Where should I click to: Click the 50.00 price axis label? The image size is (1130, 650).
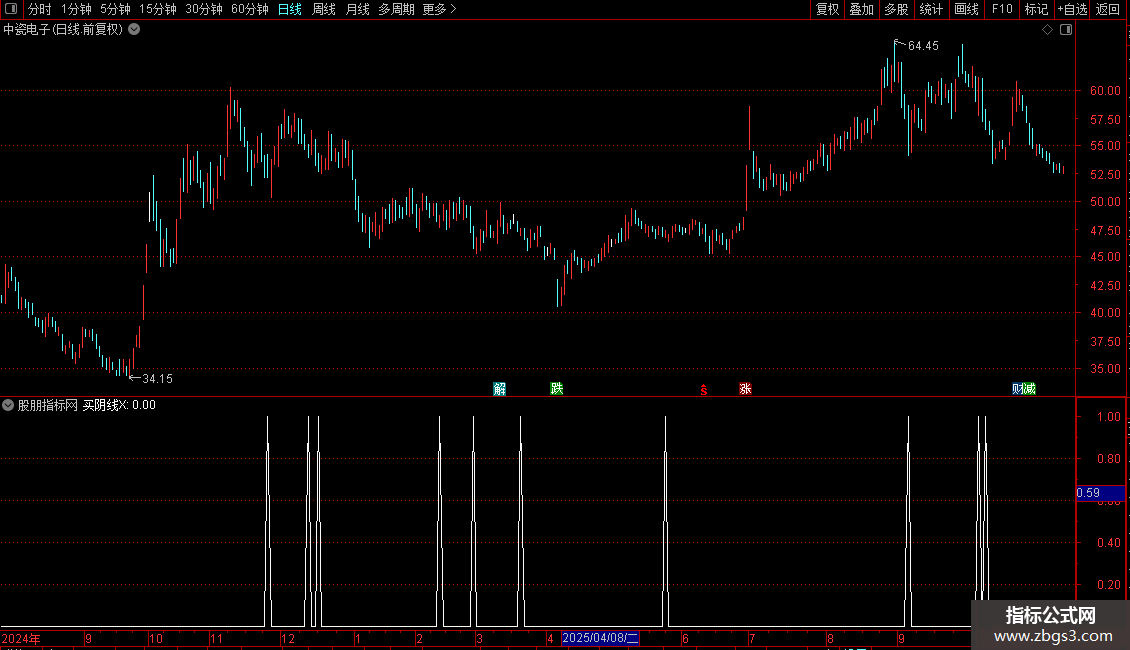tap(1105, 202)
